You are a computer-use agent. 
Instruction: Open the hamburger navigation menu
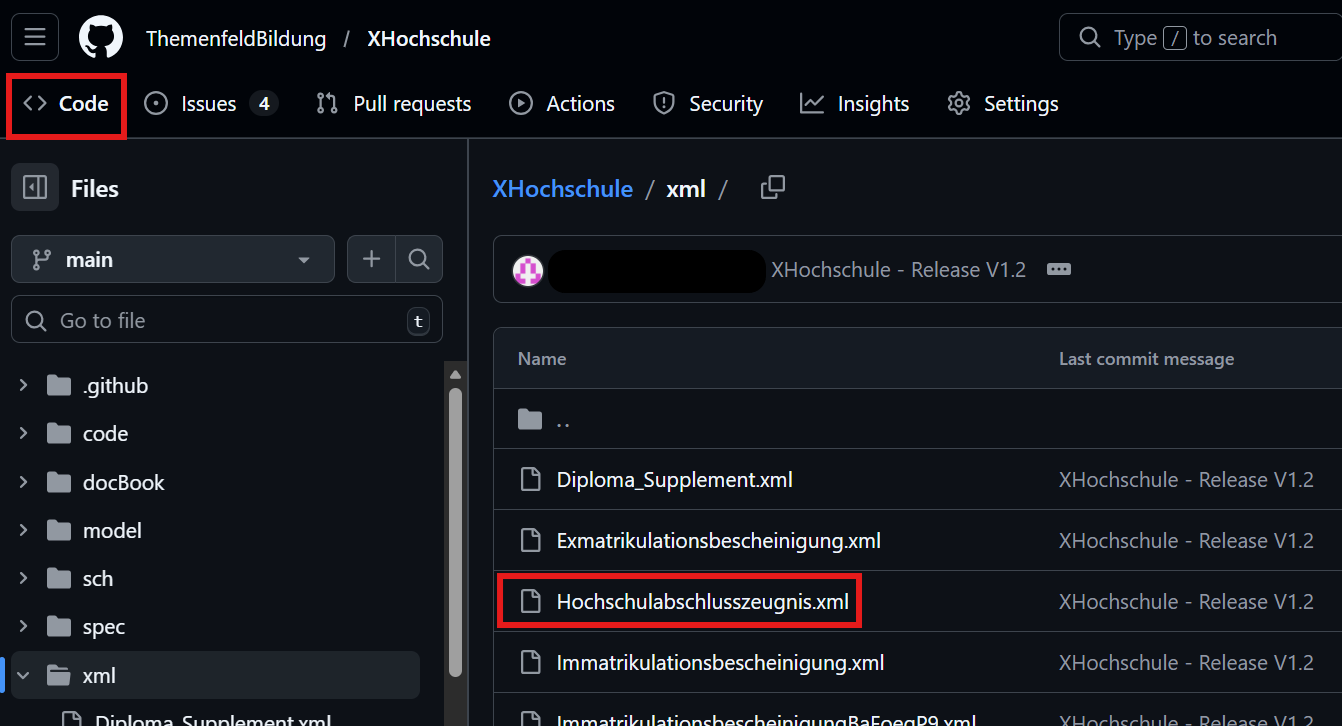coord(35,38)
